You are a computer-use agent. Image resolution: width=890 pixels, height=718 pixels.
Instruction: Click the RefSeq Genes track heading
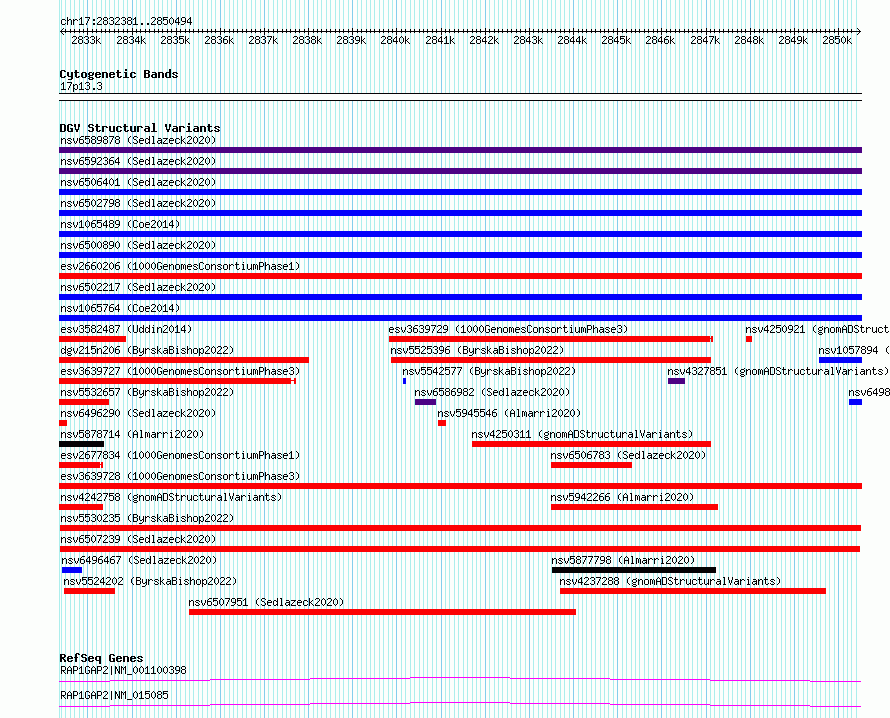coord(101,658)
